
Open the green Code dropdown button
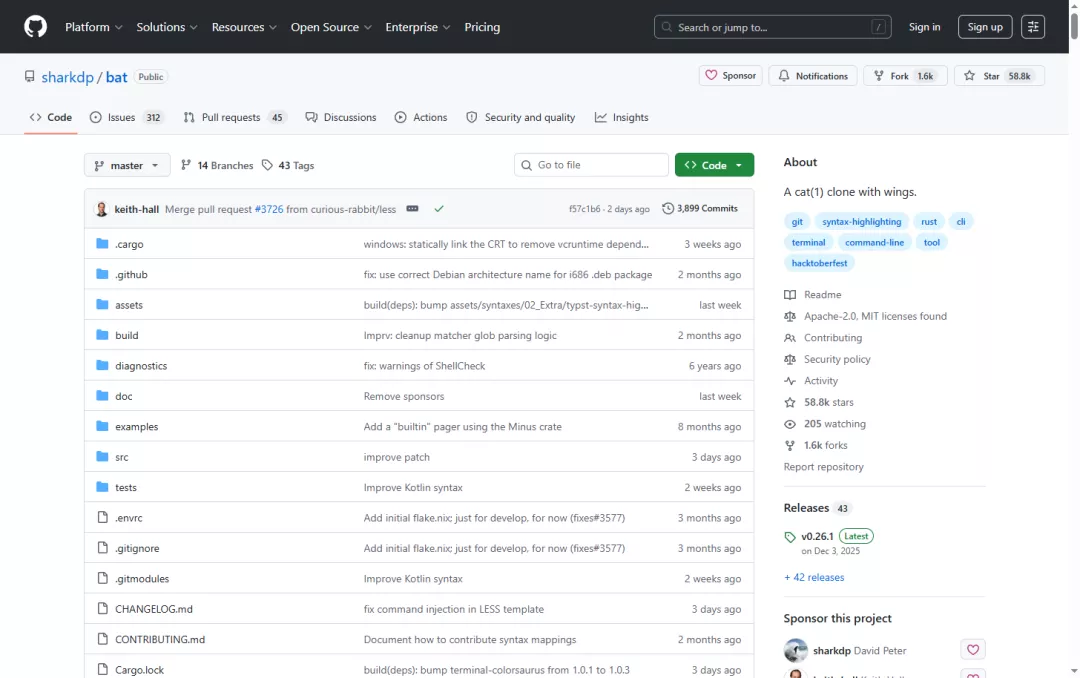coord(714,165)
